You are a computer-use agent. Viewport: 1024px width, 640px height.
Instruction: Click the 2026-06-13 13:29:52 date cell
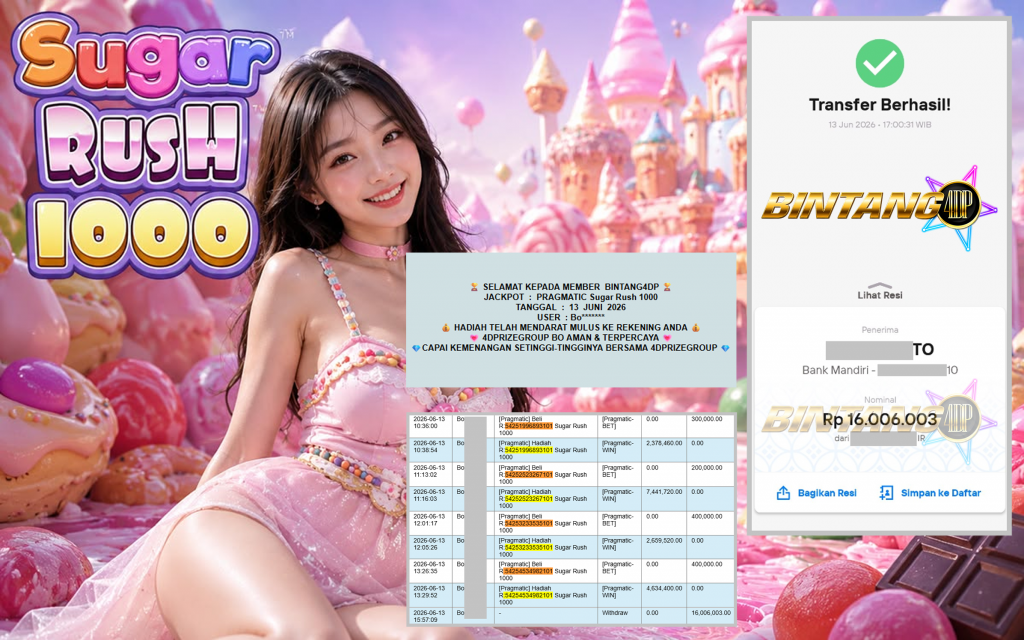coord(431,595)
